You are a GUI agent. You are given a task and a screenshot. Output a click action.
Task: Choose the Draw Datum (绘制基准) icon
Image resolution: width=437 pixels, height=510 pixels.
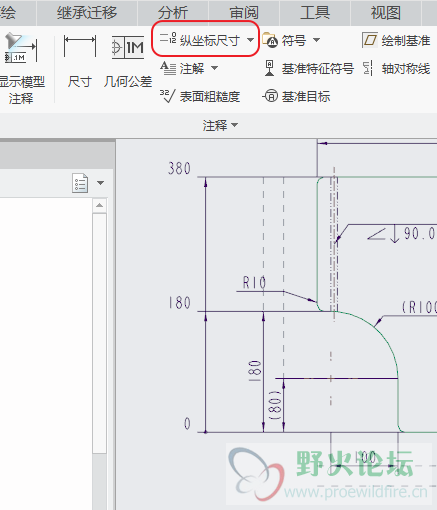(370, 40)
